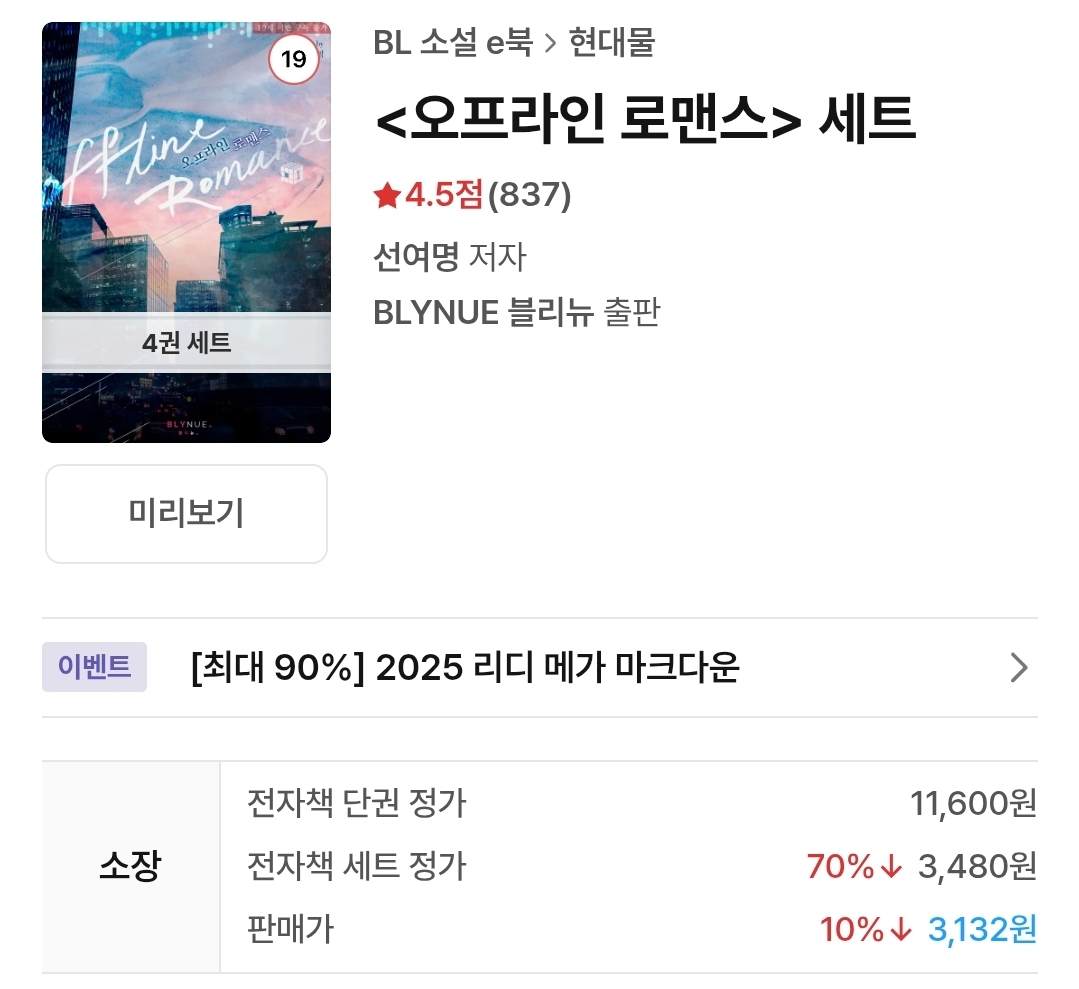This screenshot has height=989, width=1079.
Task: Open the 2025 리디 메가 마크다운 event
Action: tap(464, 667)
